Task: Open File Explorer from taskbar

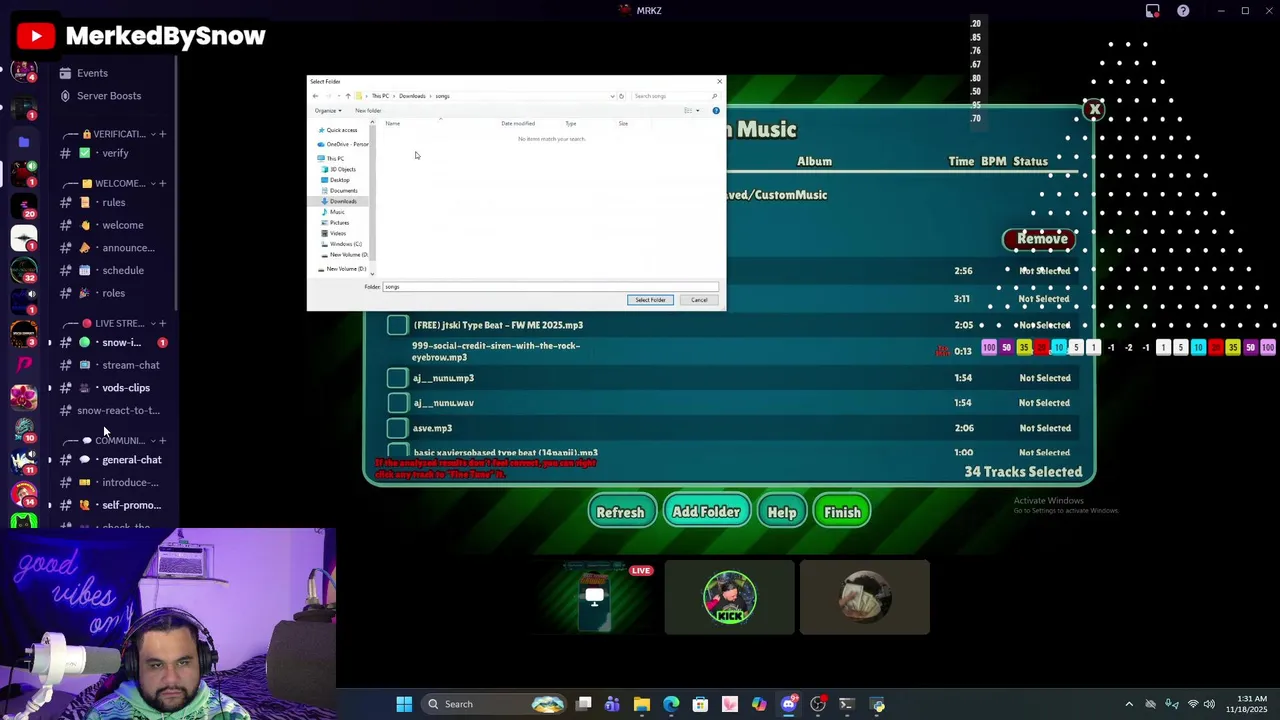Action: pyautogui.click(x=642, y=704)
